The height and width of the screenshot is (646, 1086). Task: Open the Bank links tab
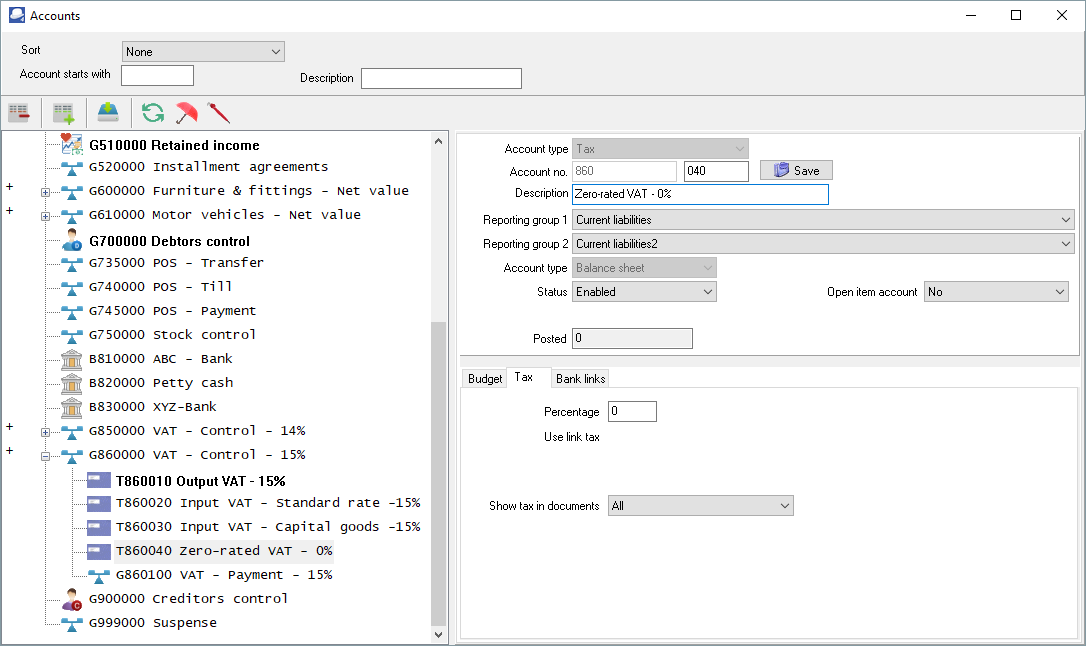(580, 379)
